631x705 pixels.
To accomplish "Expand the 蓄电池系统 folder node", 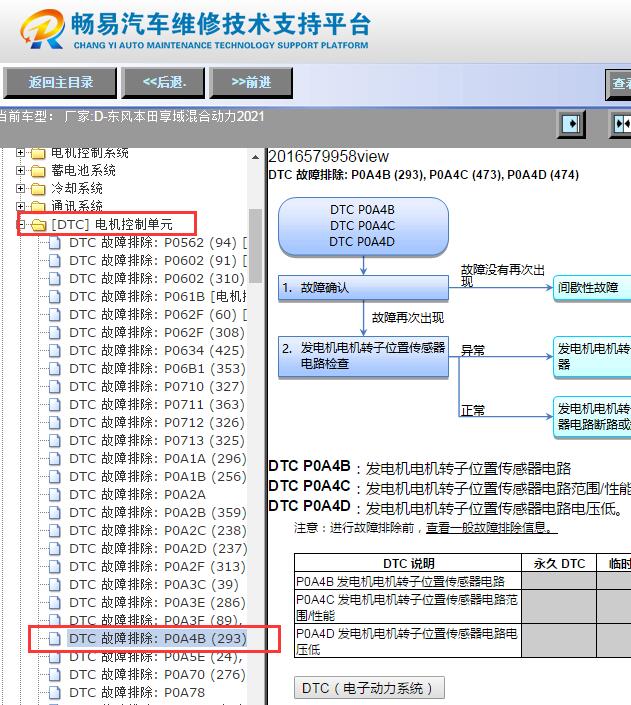I will (20, 170).
